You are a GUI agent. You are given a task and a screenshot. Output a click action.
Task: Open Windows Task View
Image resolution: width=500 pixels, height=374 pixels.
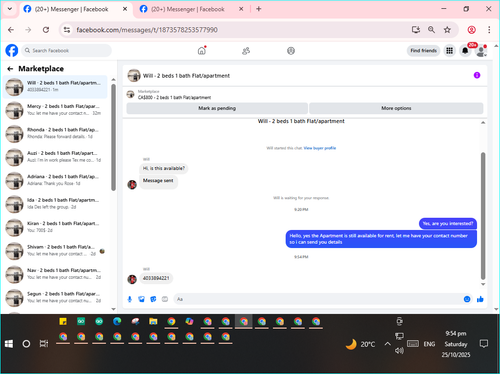point(44,344)
